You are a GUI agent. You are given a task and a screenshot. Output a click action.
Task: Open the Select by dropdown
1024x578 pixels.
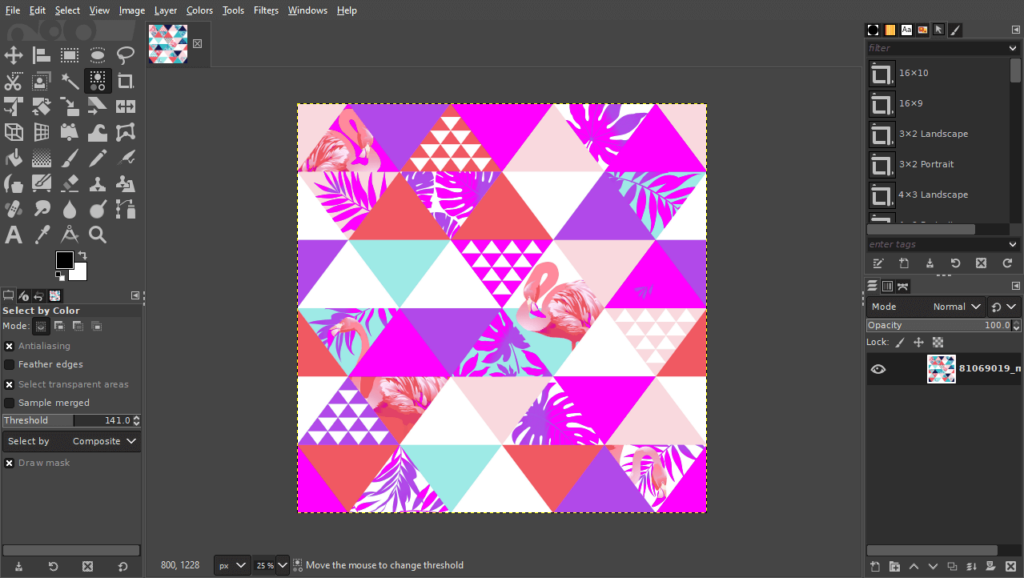coord(105,441)
